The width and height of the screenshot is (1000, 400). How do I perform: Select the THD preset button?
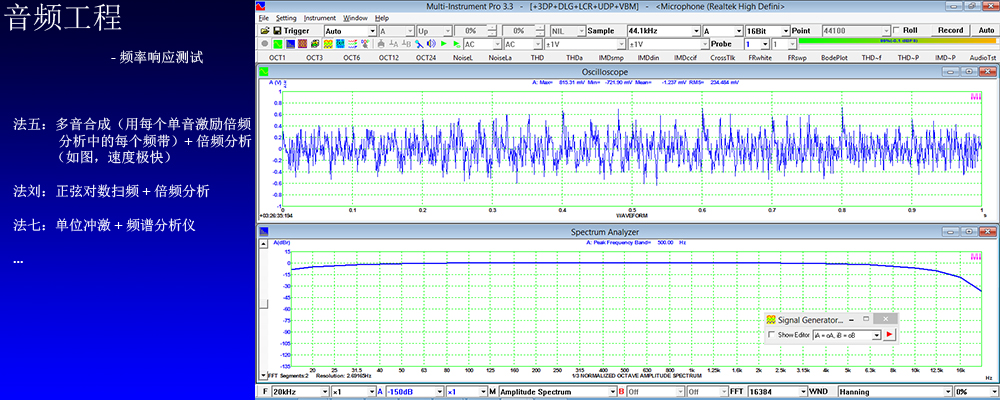(x=537, y=57)
